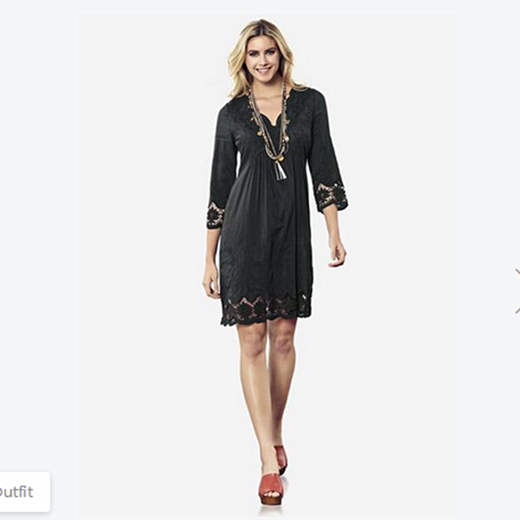520x520 pixels.
Task: Click the lace cuff on right sleeve
Action: 331,197
